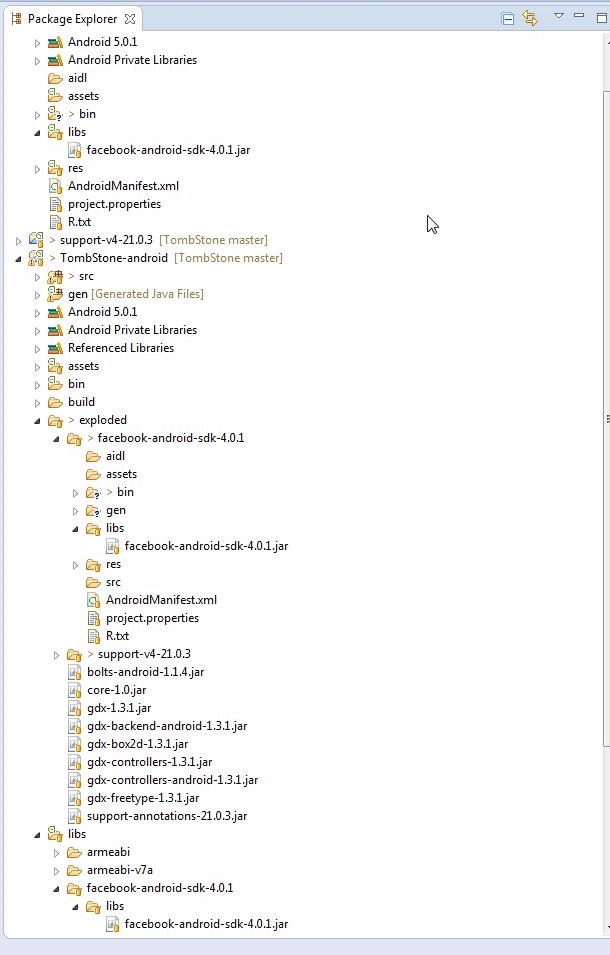Select facebook-android-sdk-4.0.1 folder under bottom libs
Image resolution: width=610 pixels, height=955 pixels.
pos(160,888)
